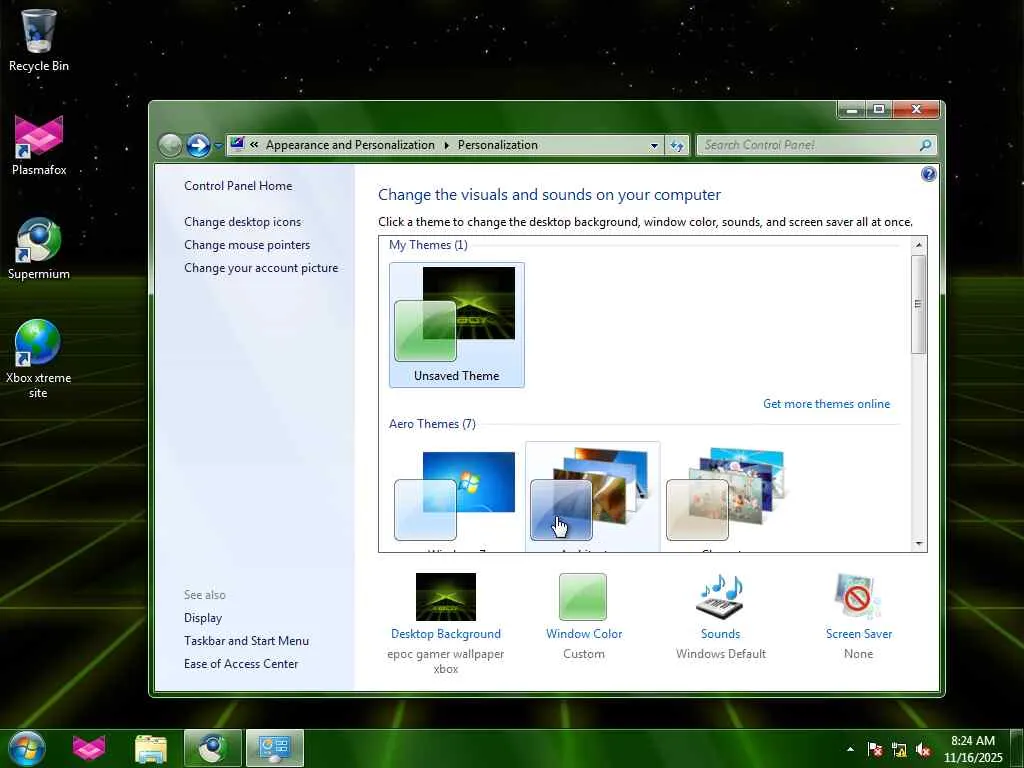Click the Personalization breadcrumb segment
The height and width of the screenshot is (768, 1024).
(x=498, y=145)
